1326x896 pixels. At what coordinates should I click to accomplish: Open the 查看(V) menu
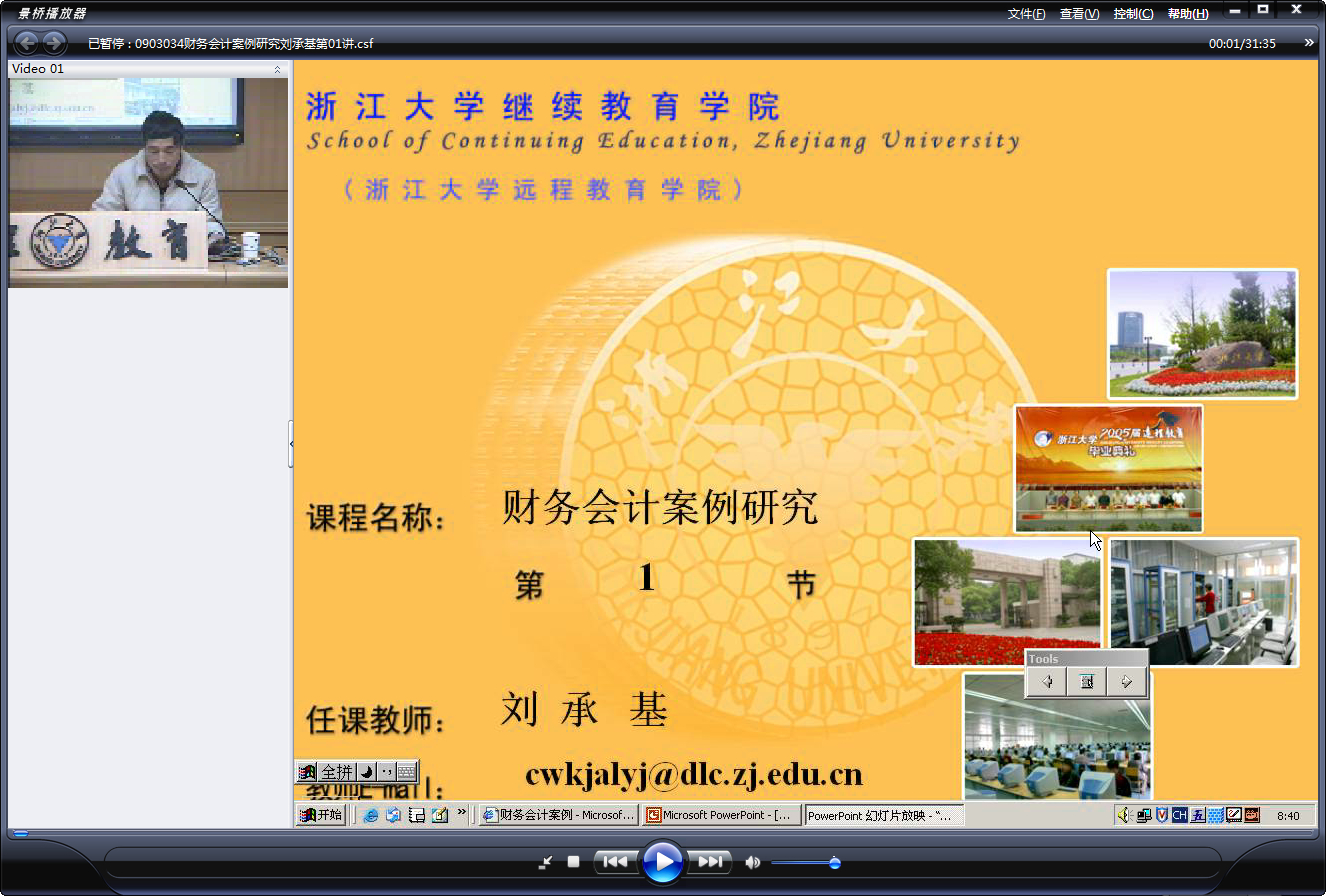tap(1079, 13)
